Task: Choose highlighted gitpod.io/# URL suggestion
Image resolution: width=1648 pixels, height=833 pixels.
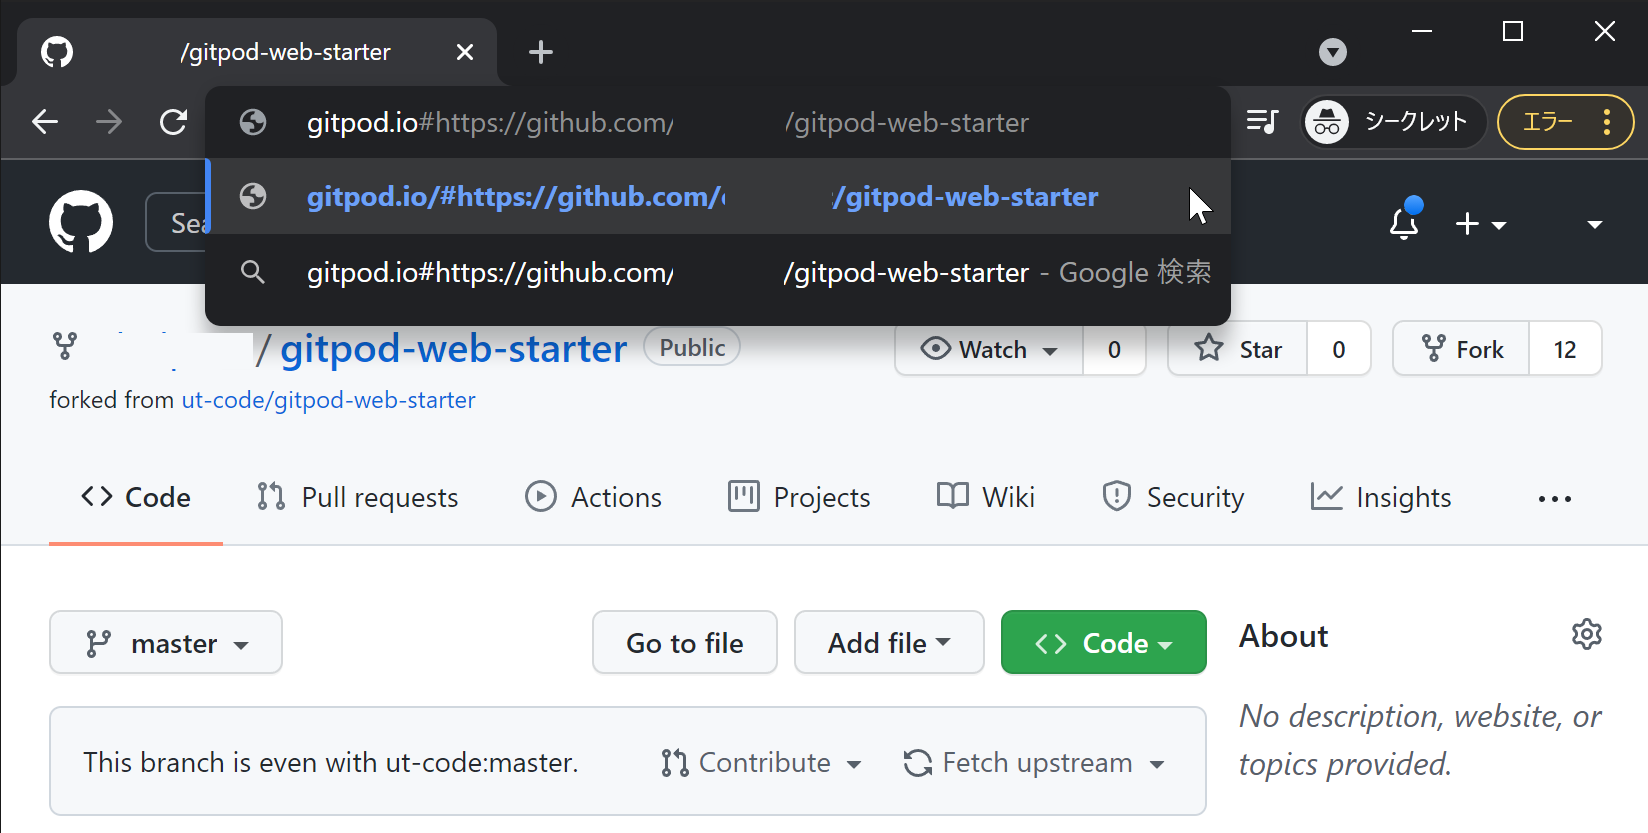Action: (x=718, y=196)
